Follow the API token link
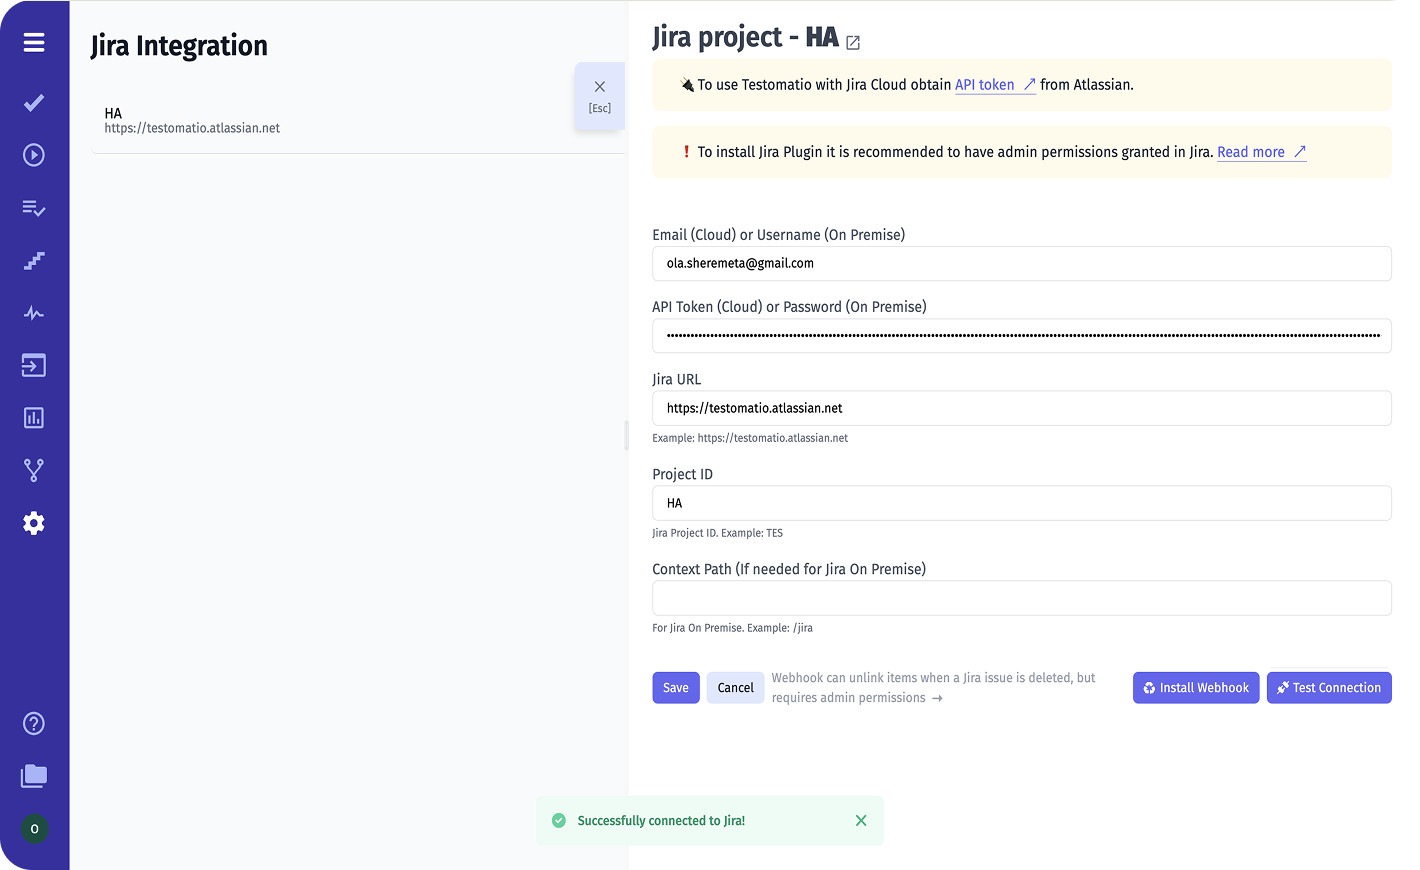Viewport: 1420px width, 870px height. point(985,85)
